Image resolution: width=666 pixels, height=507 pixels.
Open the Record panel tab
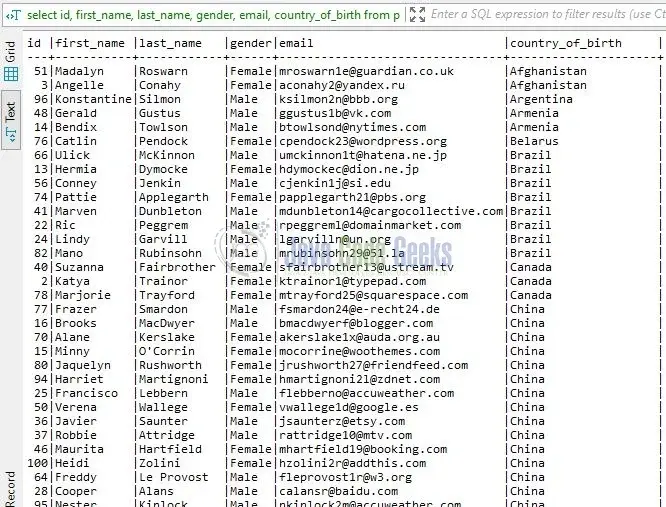pos(11,488)
